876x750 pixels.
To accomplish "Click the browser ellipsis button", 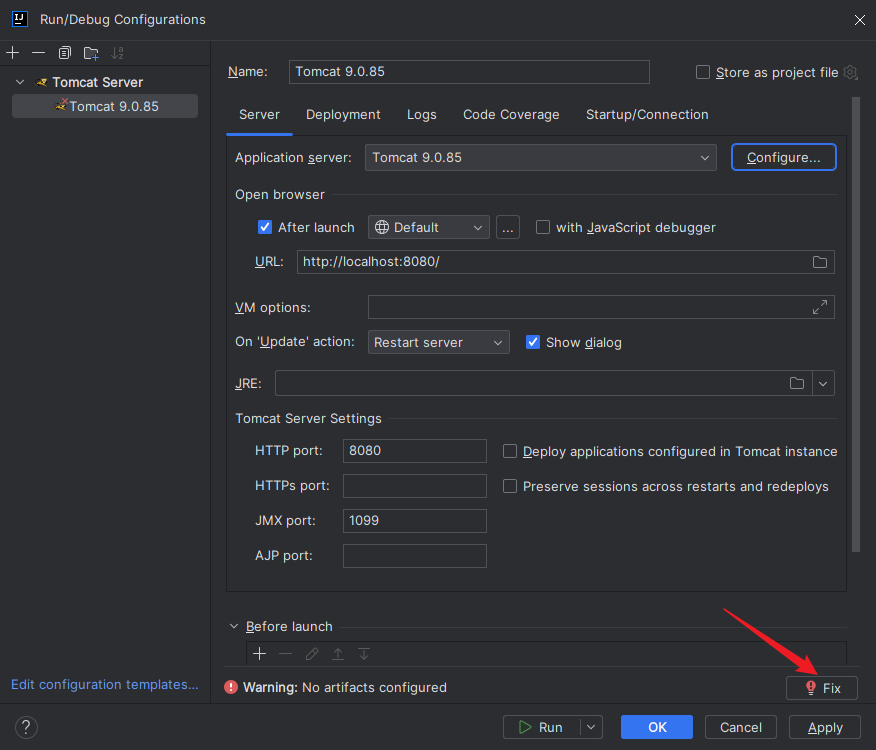I will pos(507,227).
